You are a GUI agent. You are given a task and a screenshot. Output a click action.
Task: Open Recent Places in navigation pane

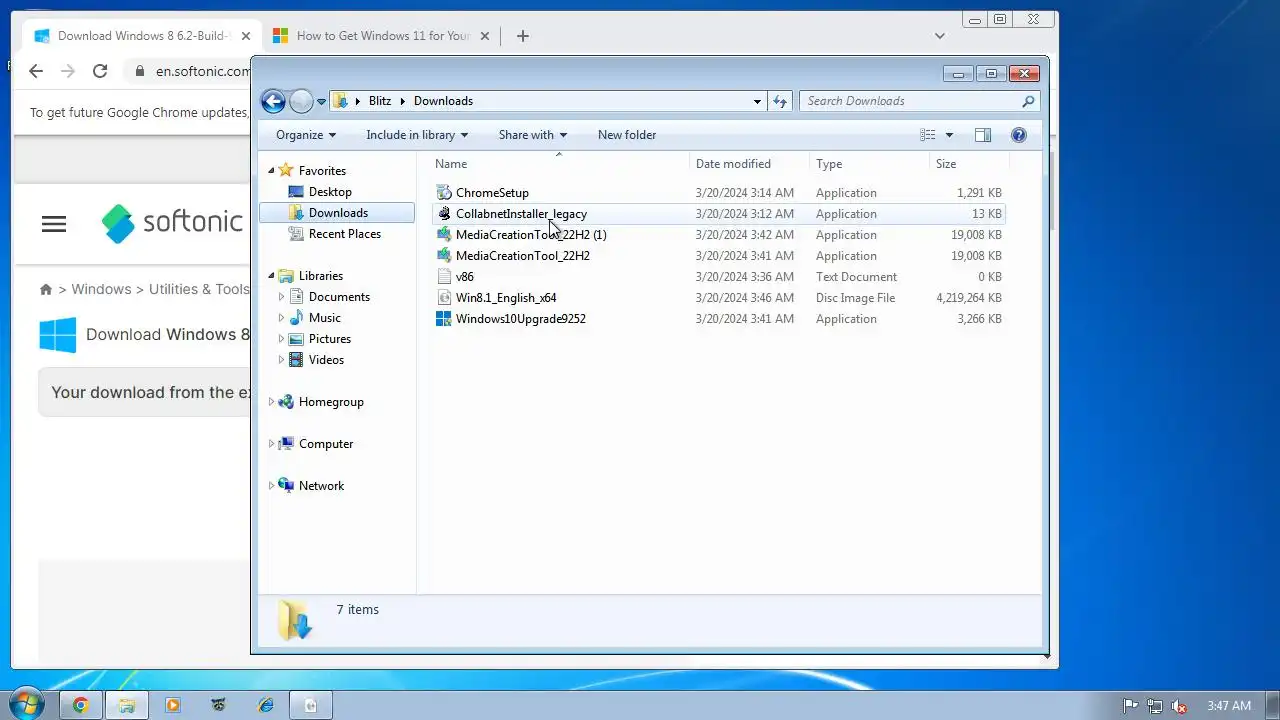coord(345,234)
